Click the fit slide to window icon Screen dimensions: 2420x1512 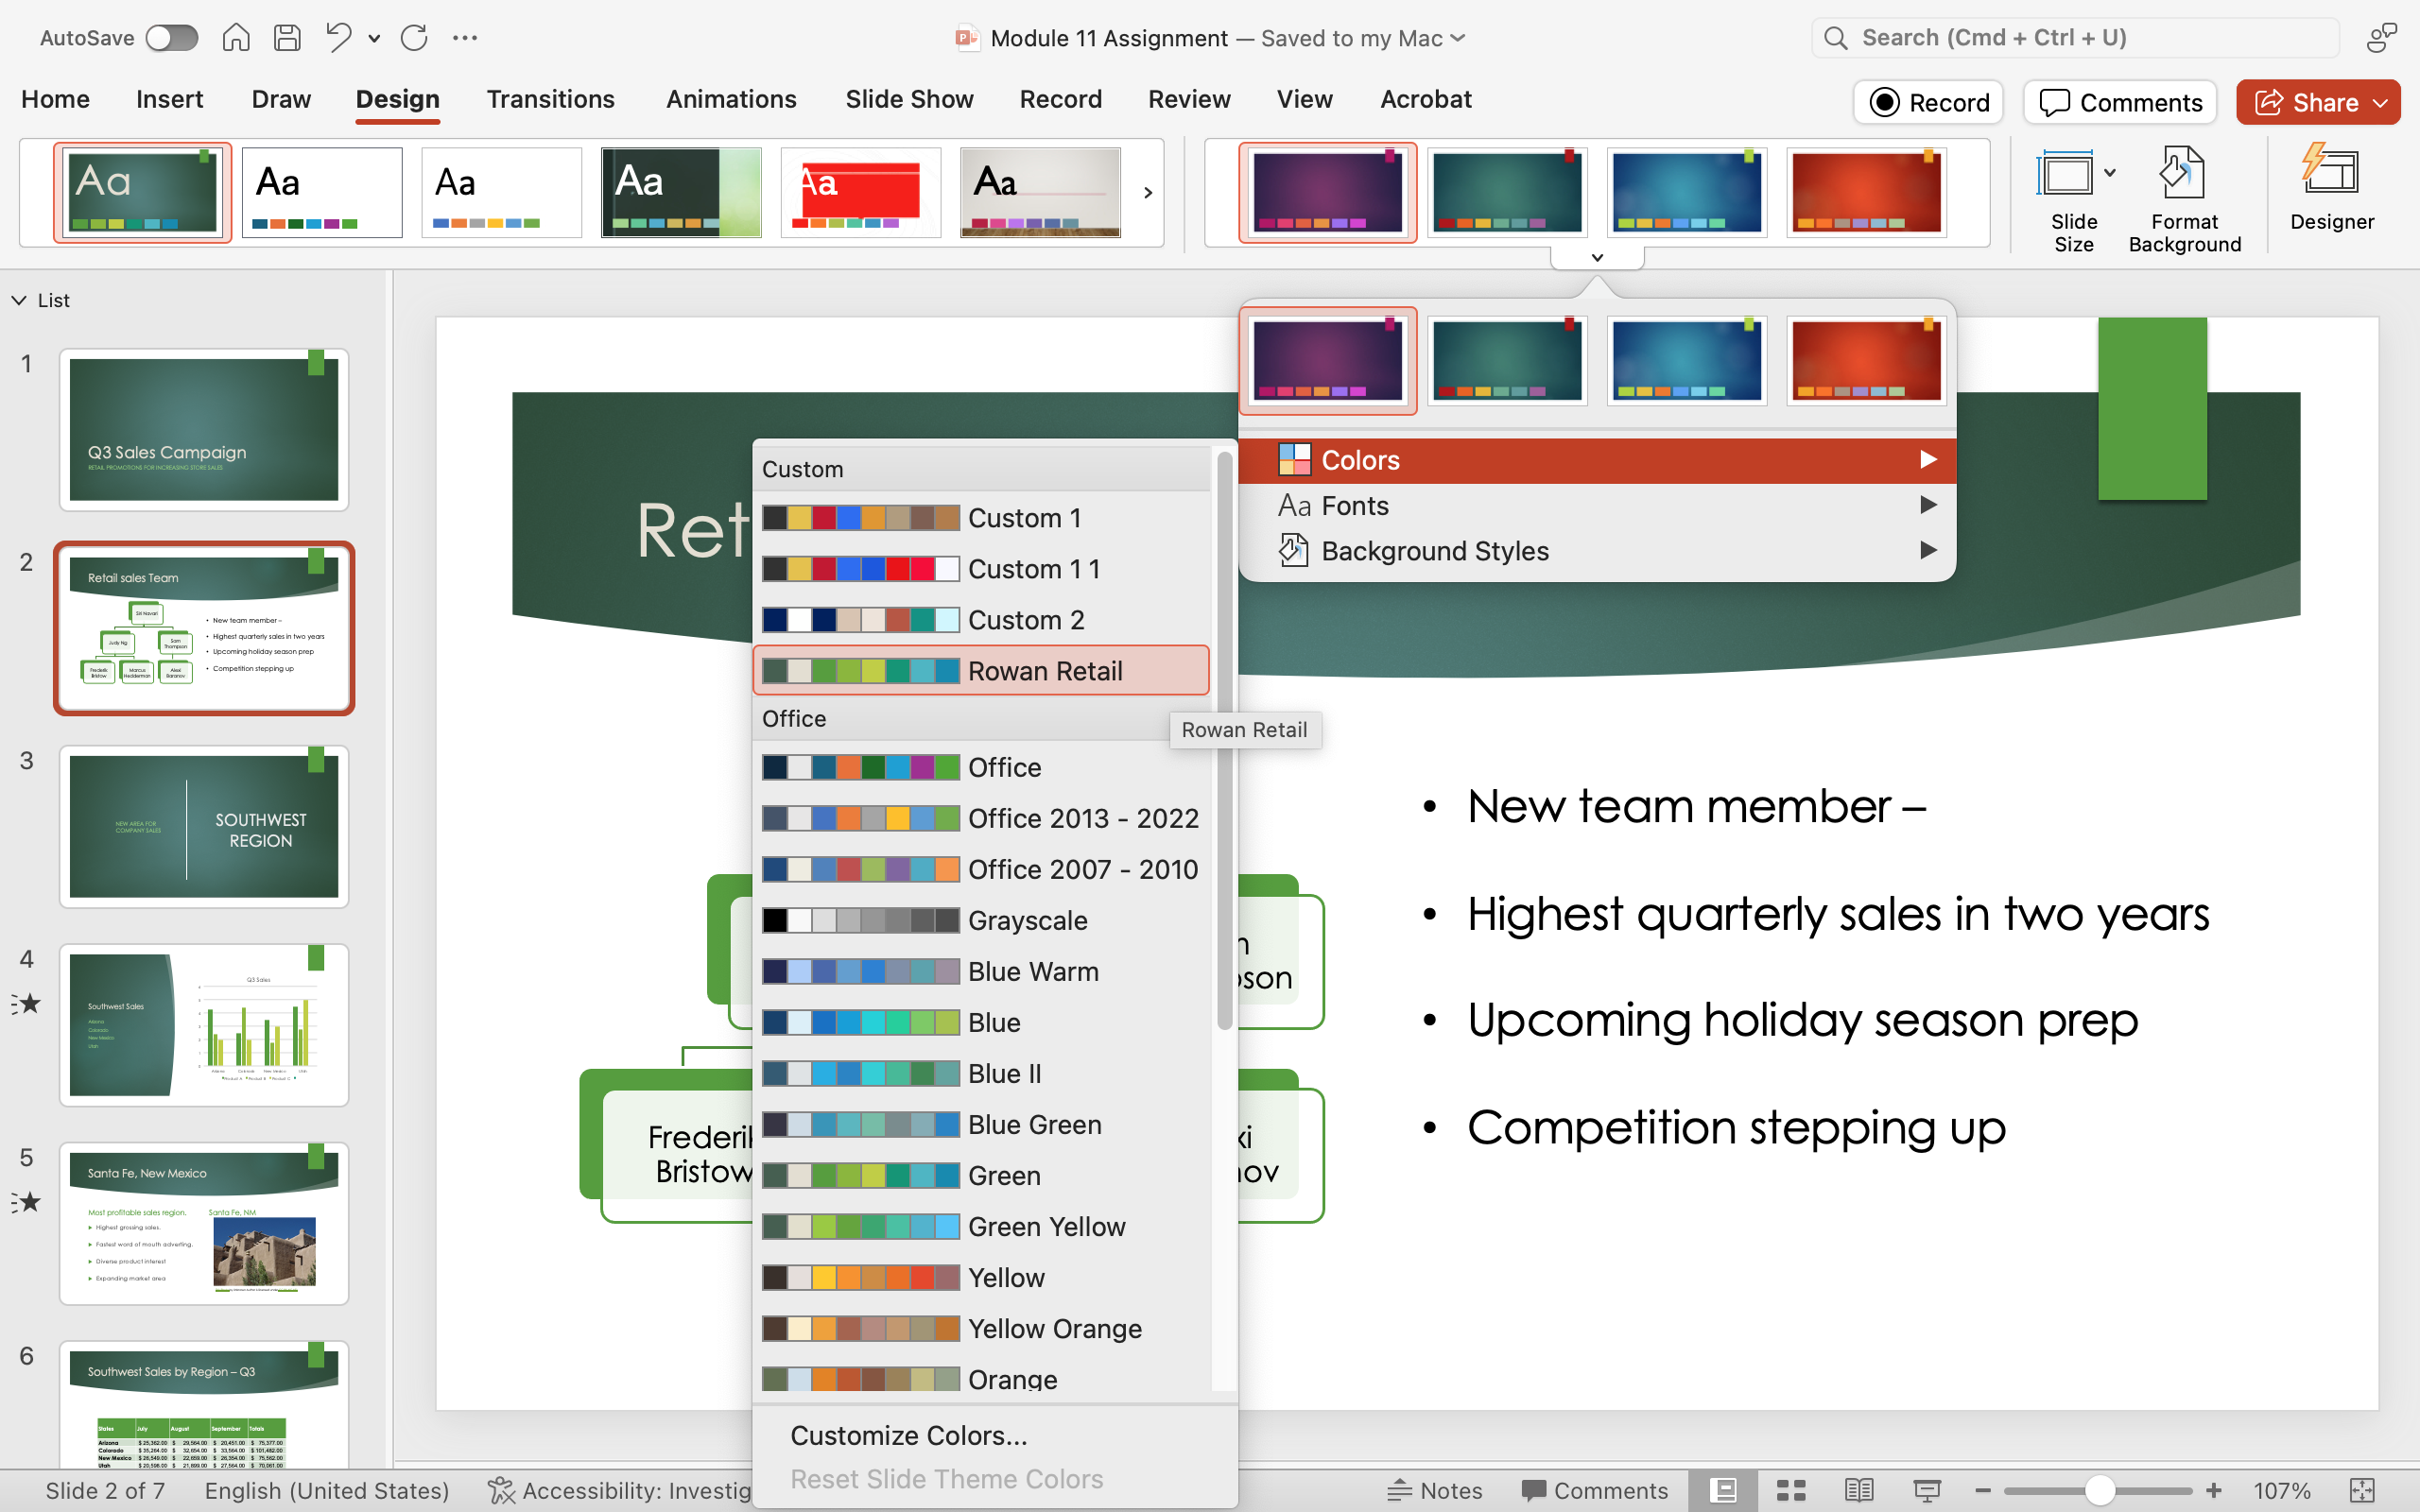point(2362,1490)
